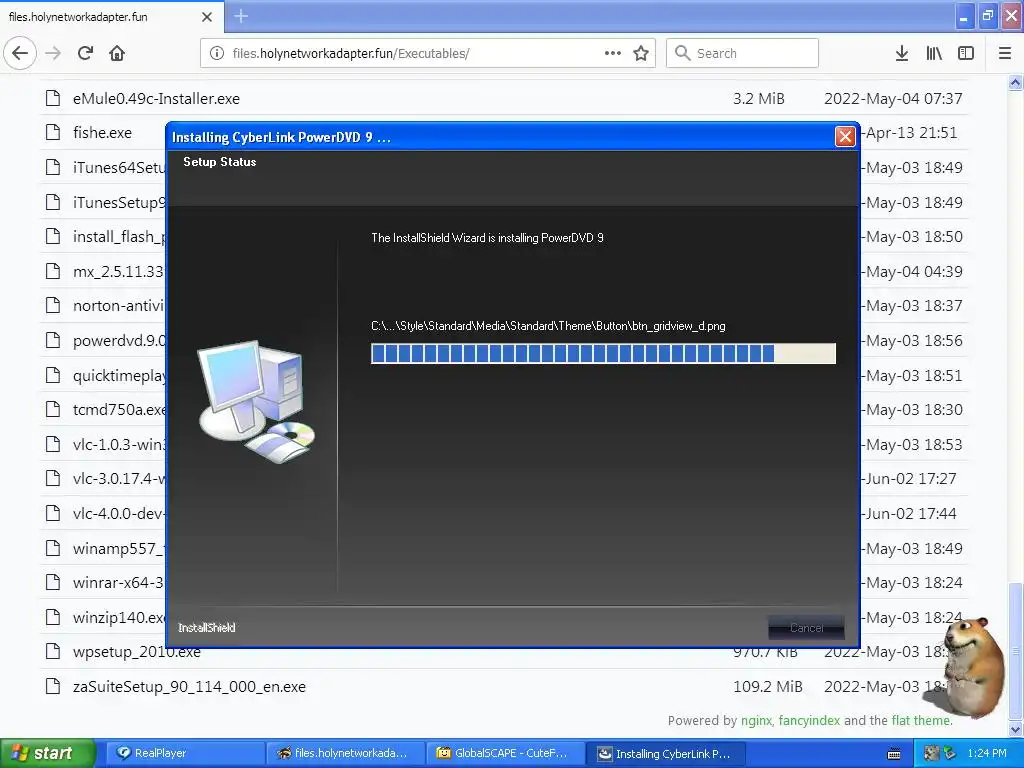Click the page scrollbar down arrow
The image size is (1024, 768).
point(1015,729)
